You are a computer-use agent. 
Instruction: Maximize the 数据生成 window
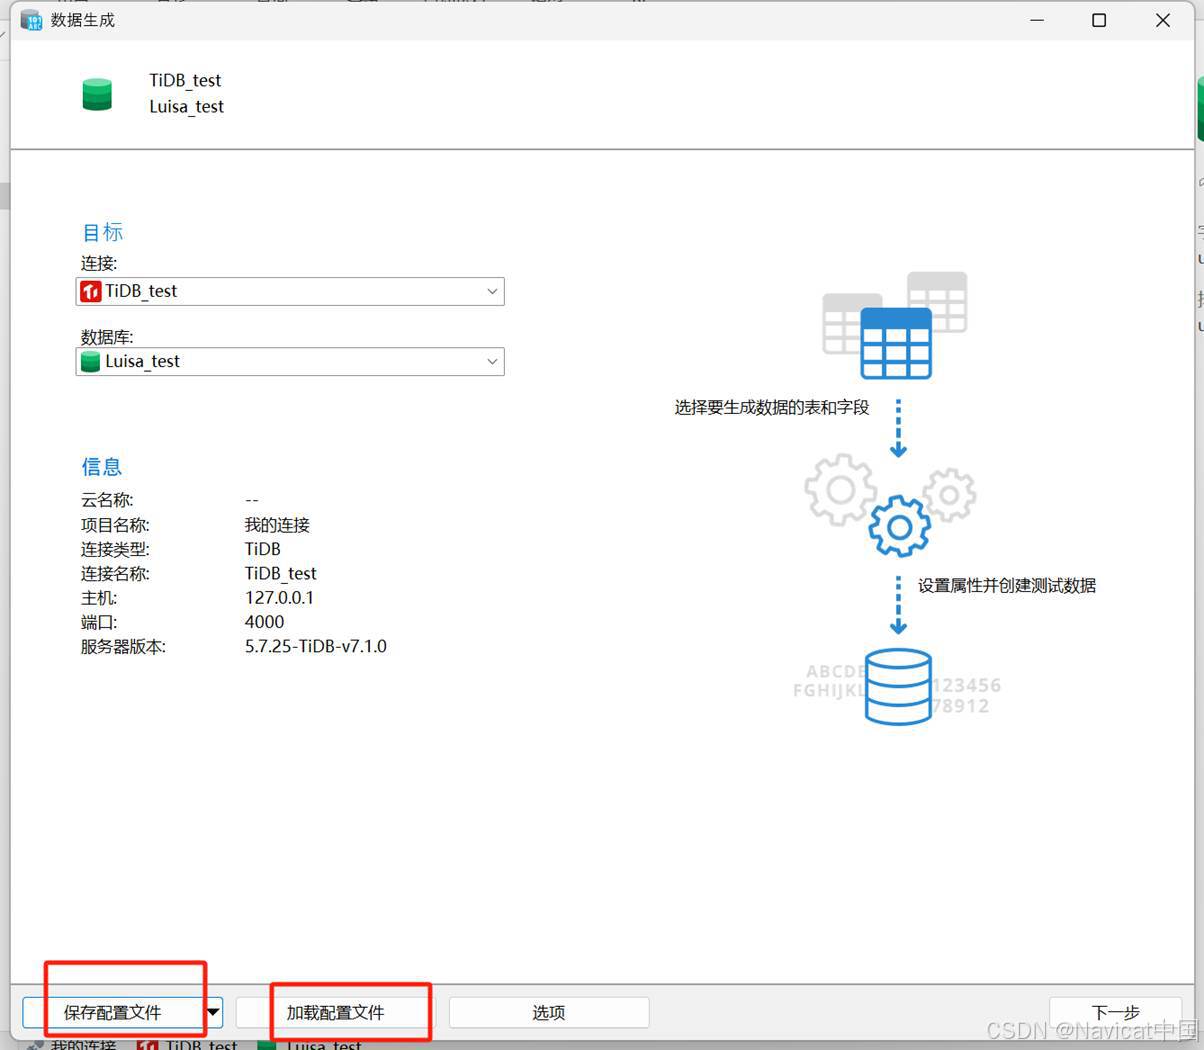coord(1099,20)
